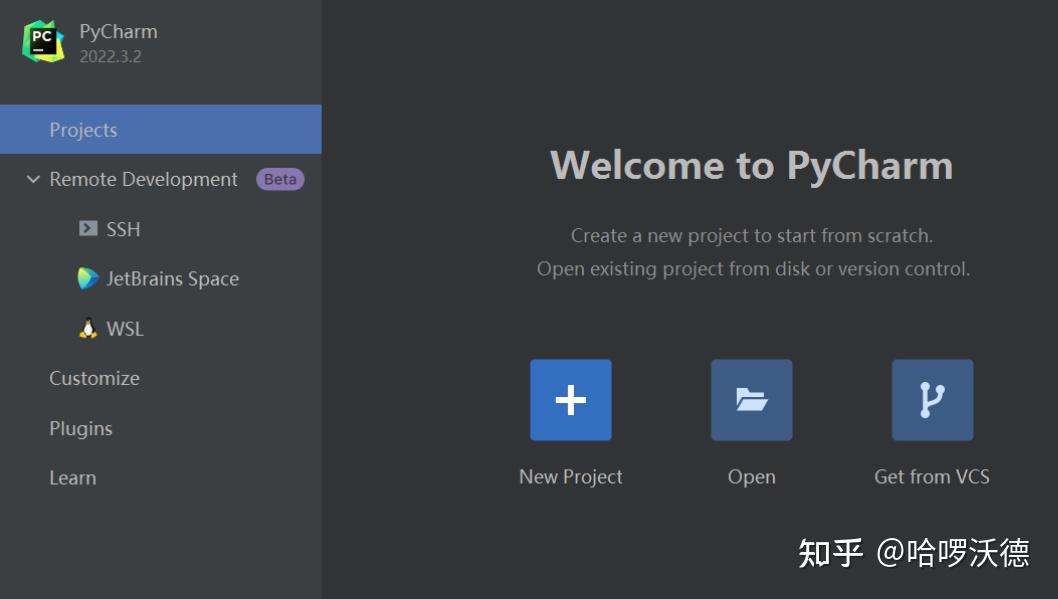
Task: Open WSL via the Linux penguin icon
Action: pyautogui.click(x=88, y=328)
